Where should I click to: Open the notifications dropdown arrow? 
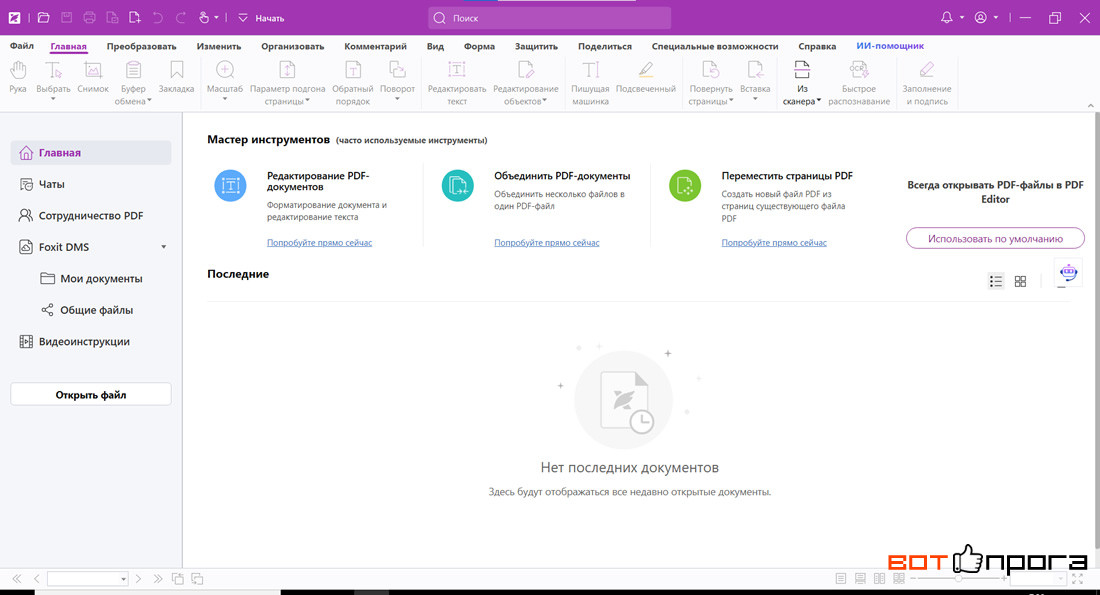click(x=962, y=18)
